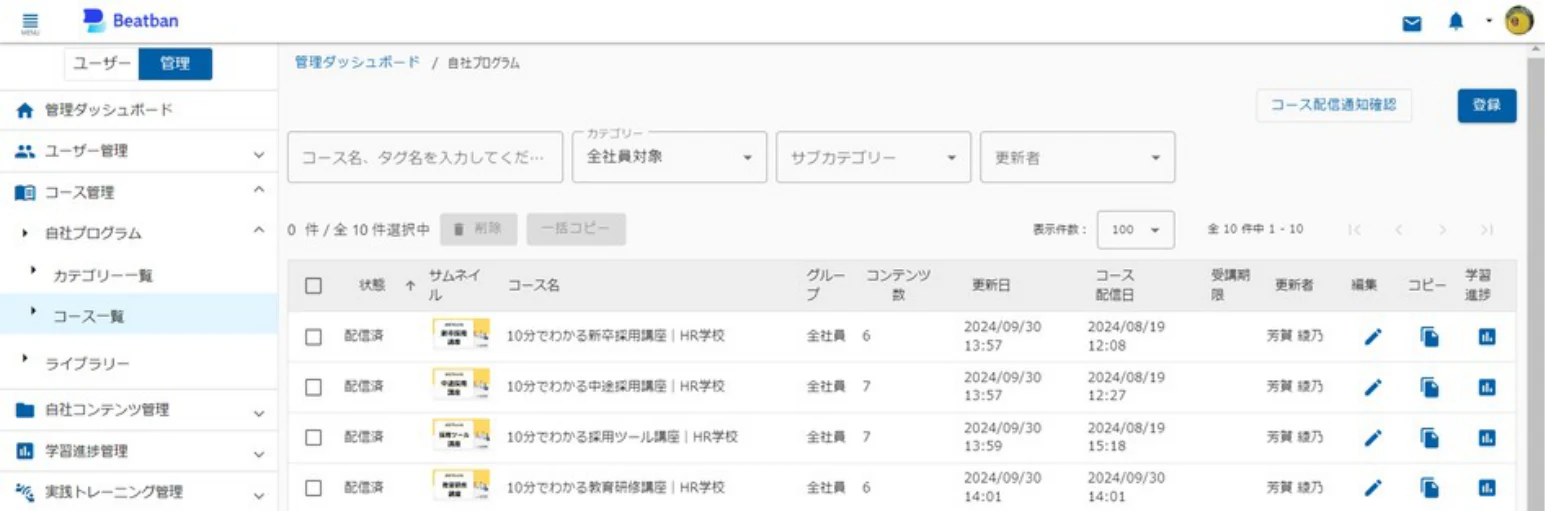Go to the previous page of results
The width and height of the screenshot is (1545, 511).
(1399, 230)
